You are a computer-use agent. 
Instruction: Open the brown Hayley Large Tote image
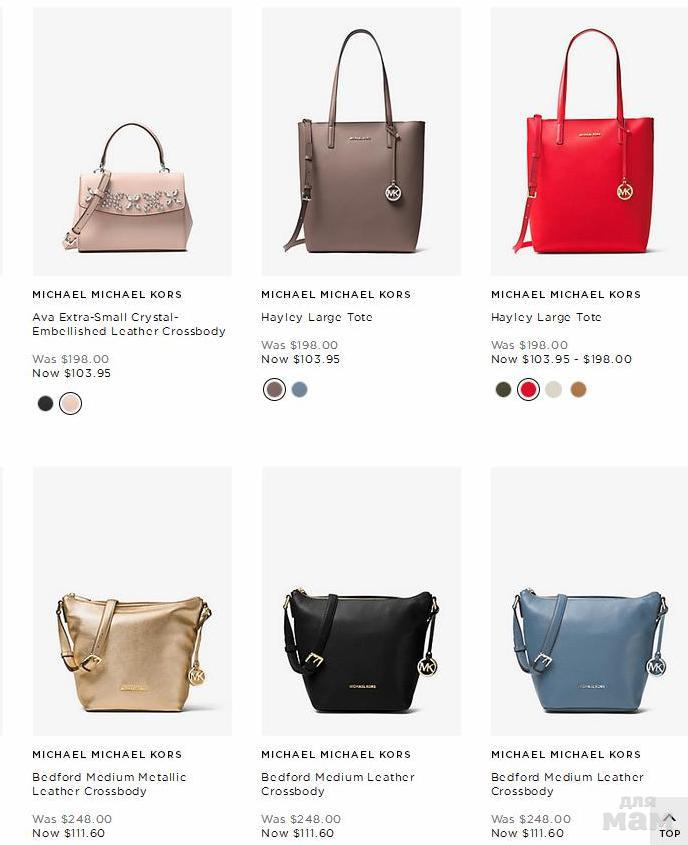pos(361,142)
